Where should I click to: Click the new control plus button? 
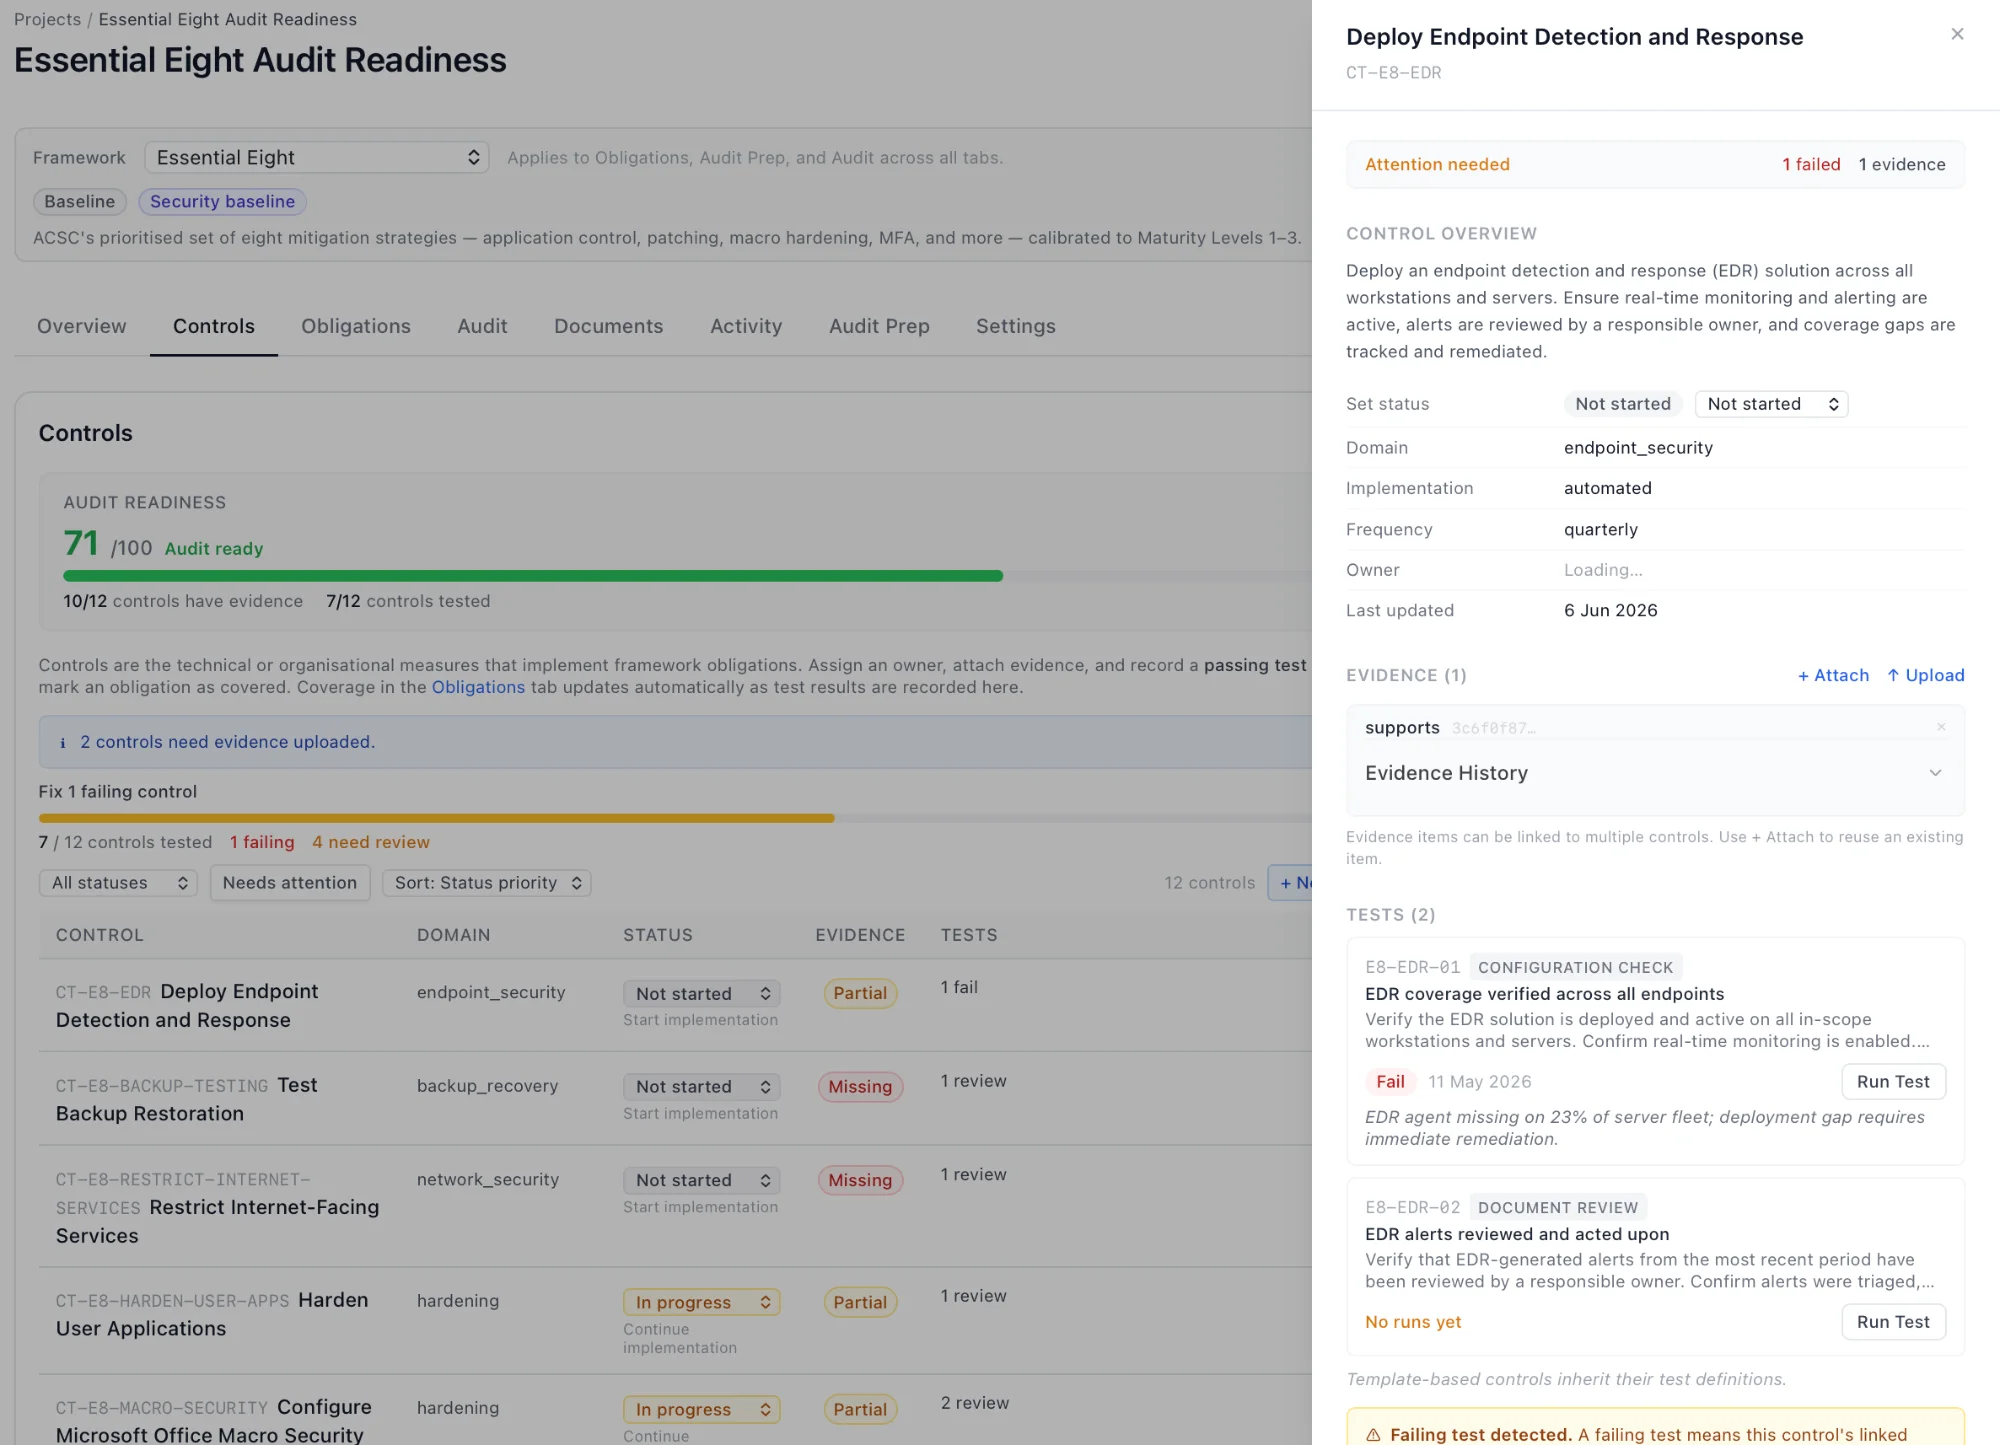[1291, 882]
